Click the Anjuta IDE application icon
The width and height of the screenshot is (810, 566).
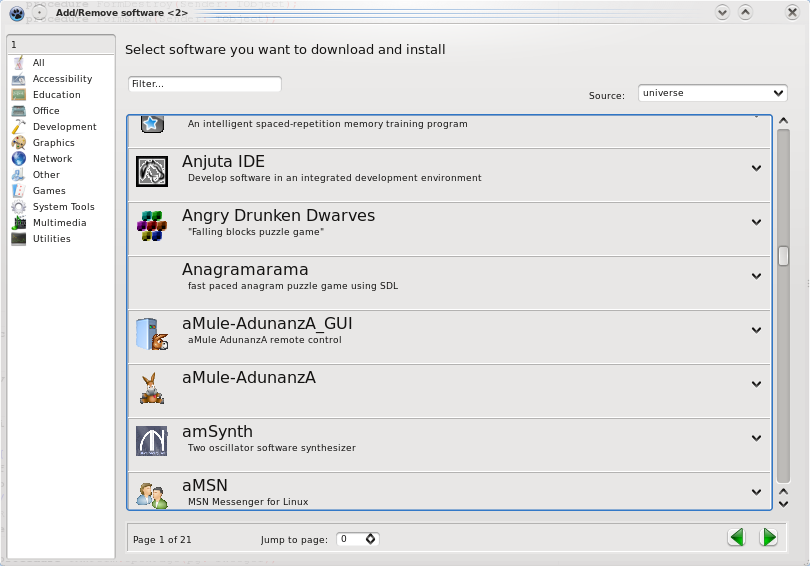tap(152, 172)
